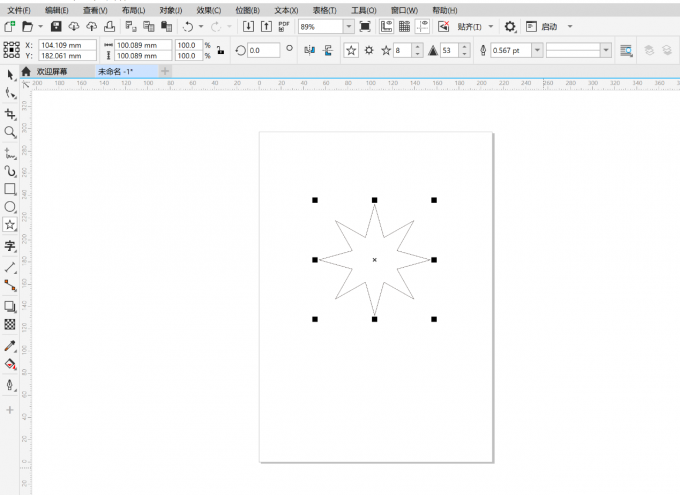Add new document tab with plus button

pyautogui.click(x=166, y=72)
